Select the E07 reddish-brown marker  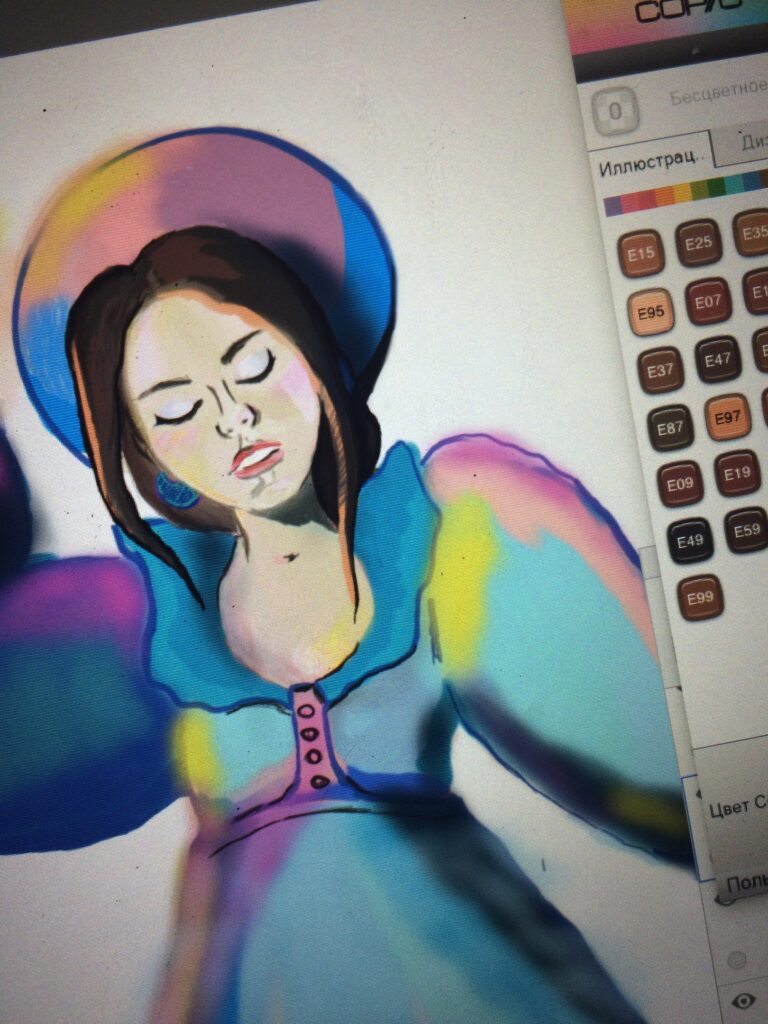708,301
